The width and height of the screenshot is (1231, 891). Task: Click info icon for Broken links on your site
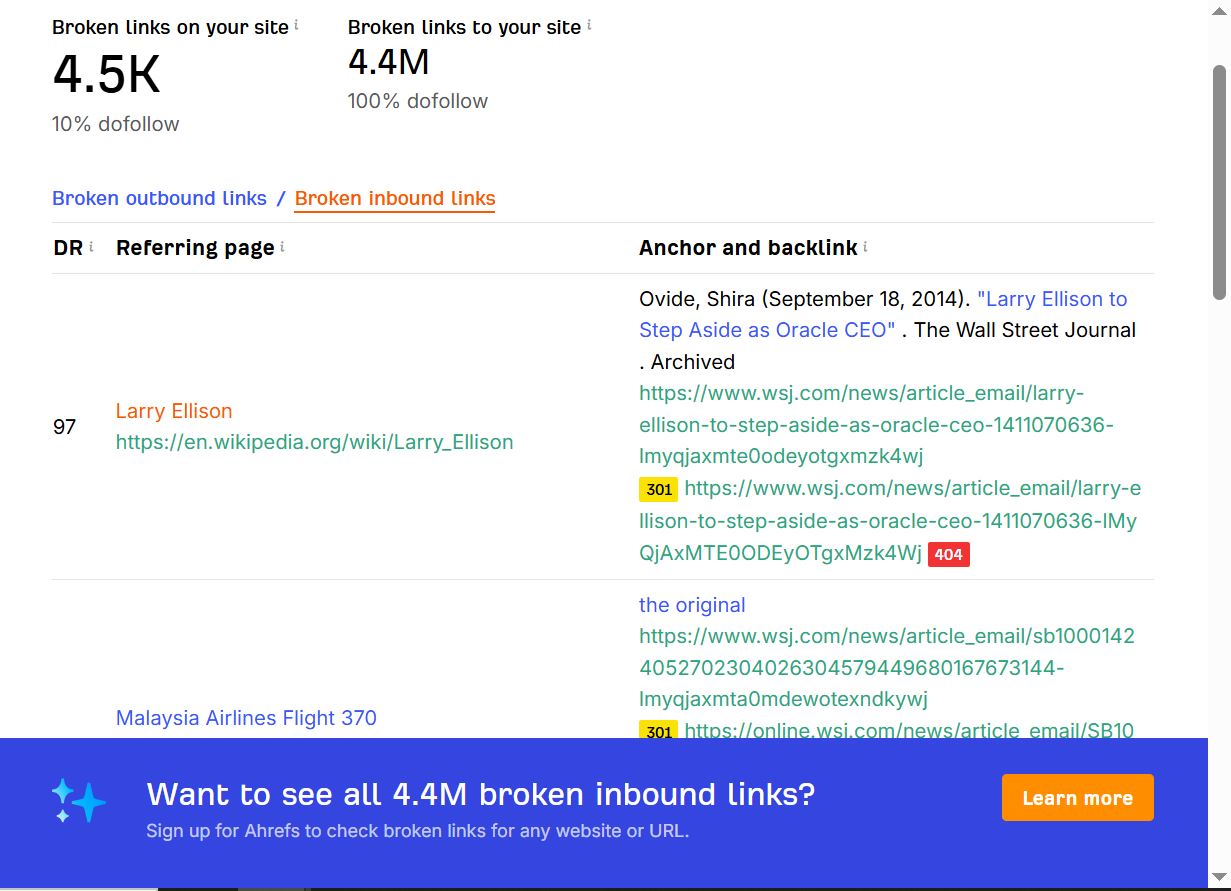point(296,25)
